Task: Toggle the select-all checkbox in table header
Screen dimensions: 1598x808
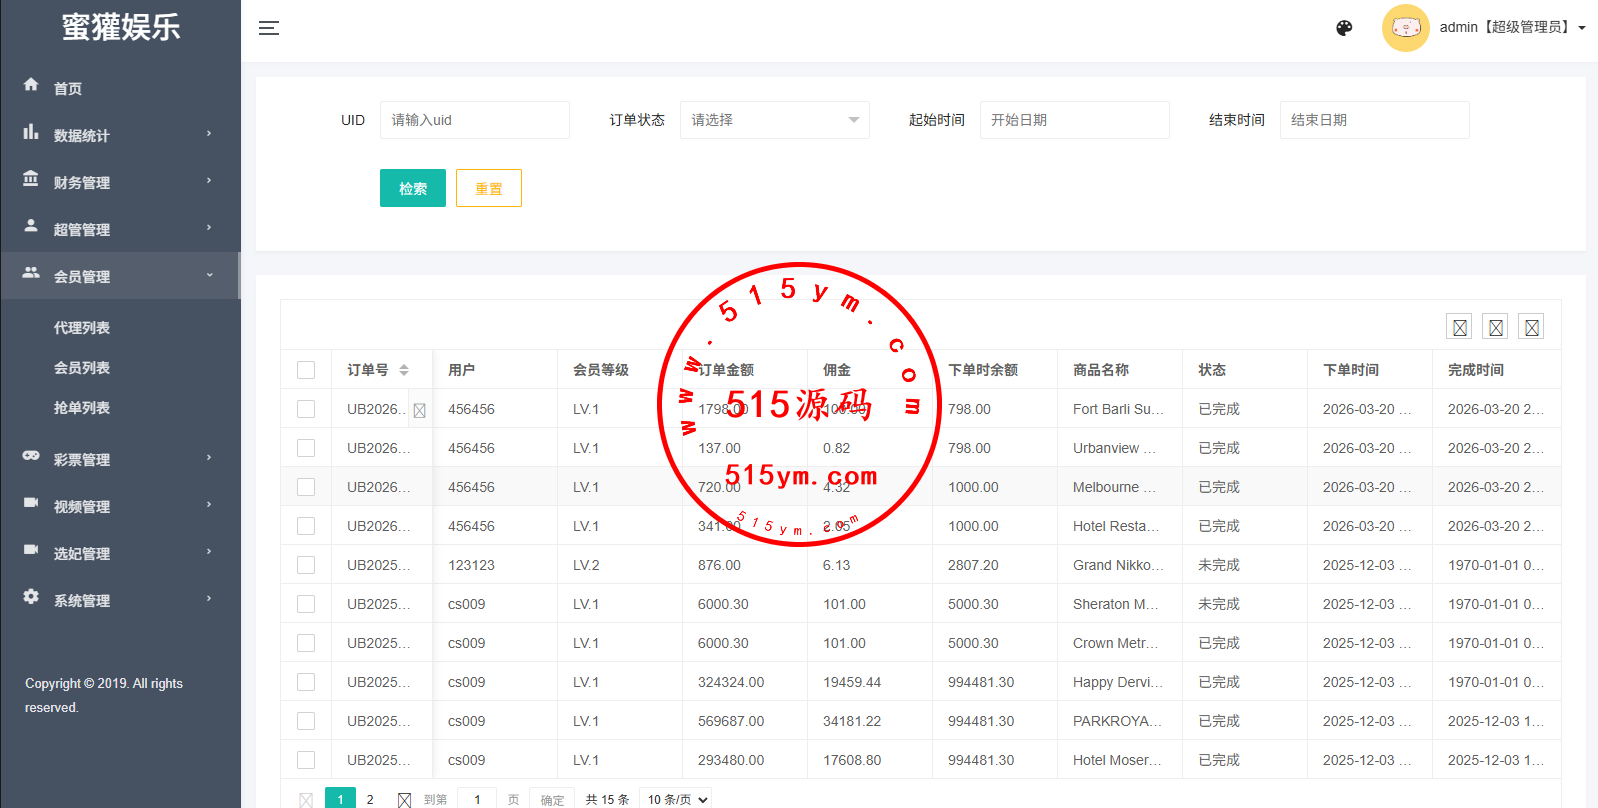Action: tap(306, 370)
